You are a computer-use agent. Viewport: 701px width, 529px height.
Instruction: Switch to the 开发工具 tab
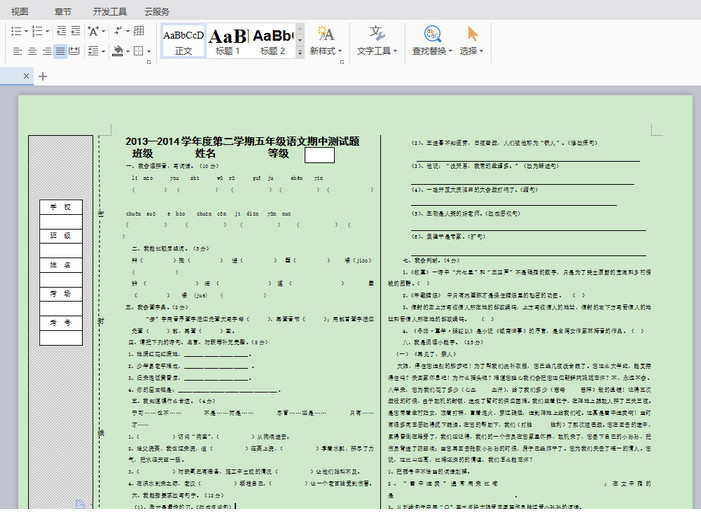pyautogui.click(x=110, y=11)
